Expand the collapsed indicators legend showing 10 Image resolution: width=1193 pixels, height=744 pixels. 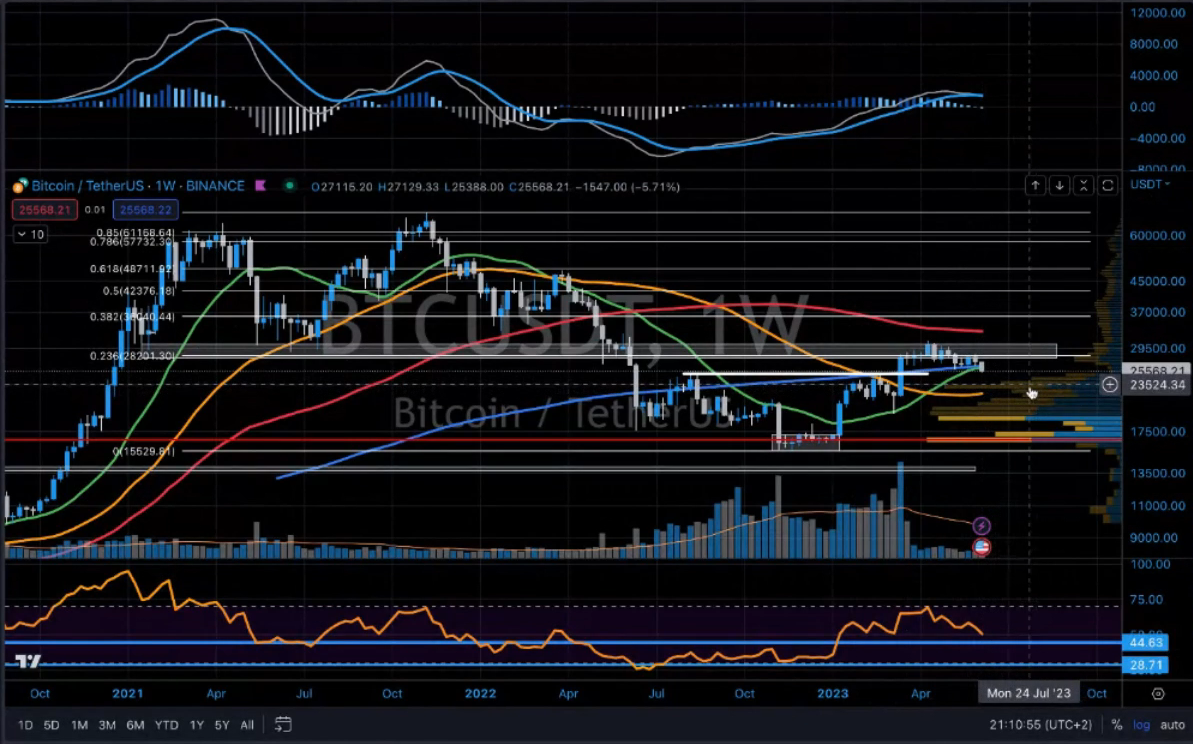[x=30, y=234]
